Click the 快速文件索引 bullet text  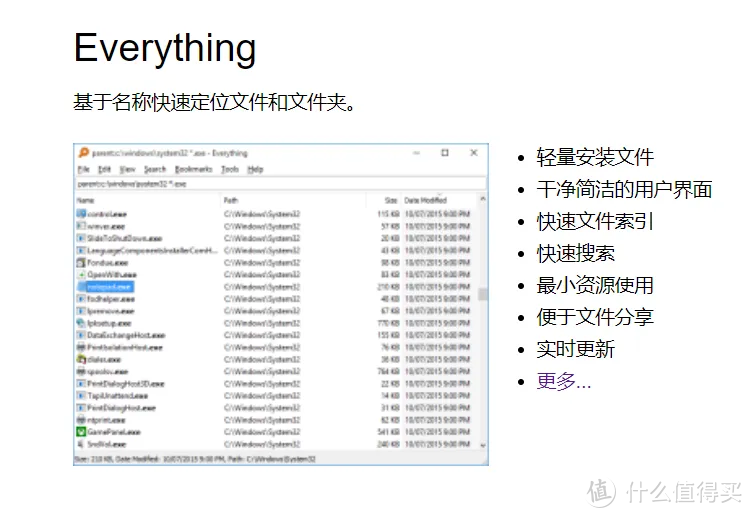[595, 221]
